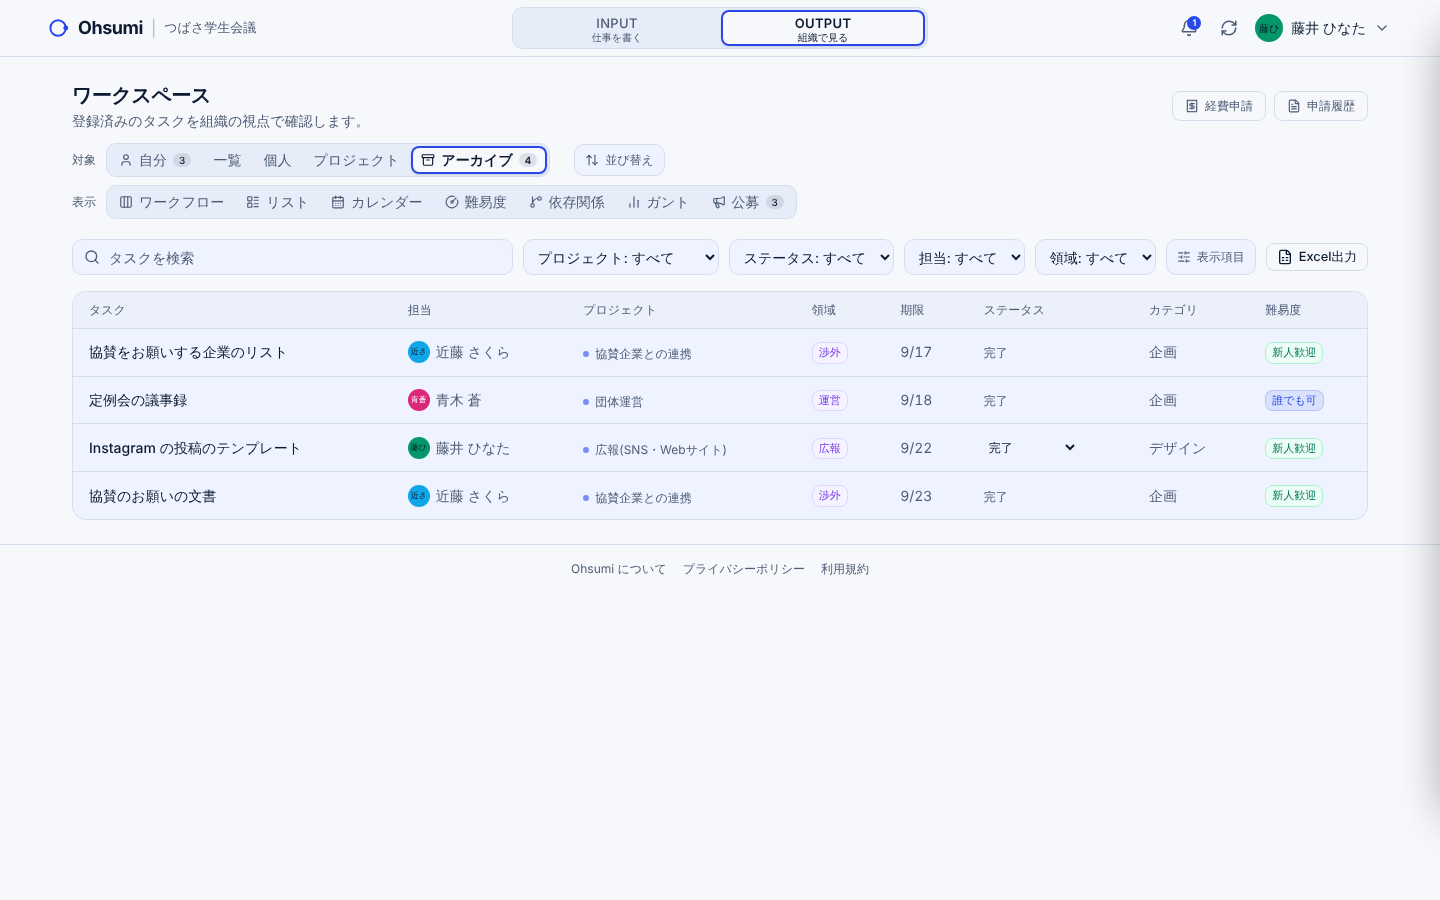Select the 一覧 target tab
Image resolution: width=1440 pixels, height=900 pixels.
(x=227, y=160)
